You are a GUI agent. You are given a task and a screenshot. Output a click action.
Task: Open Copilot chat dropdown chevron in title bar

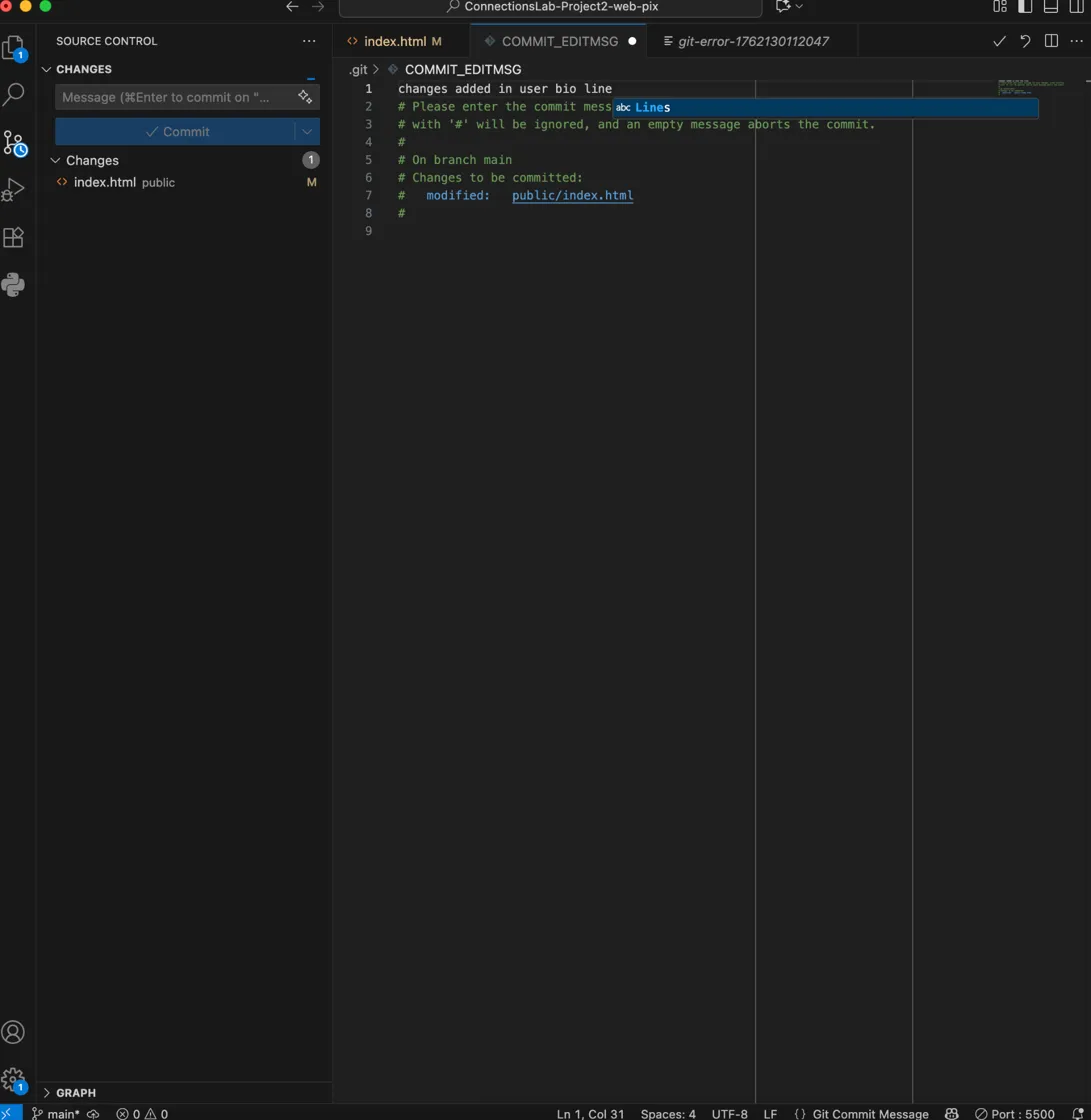[799, 6]
